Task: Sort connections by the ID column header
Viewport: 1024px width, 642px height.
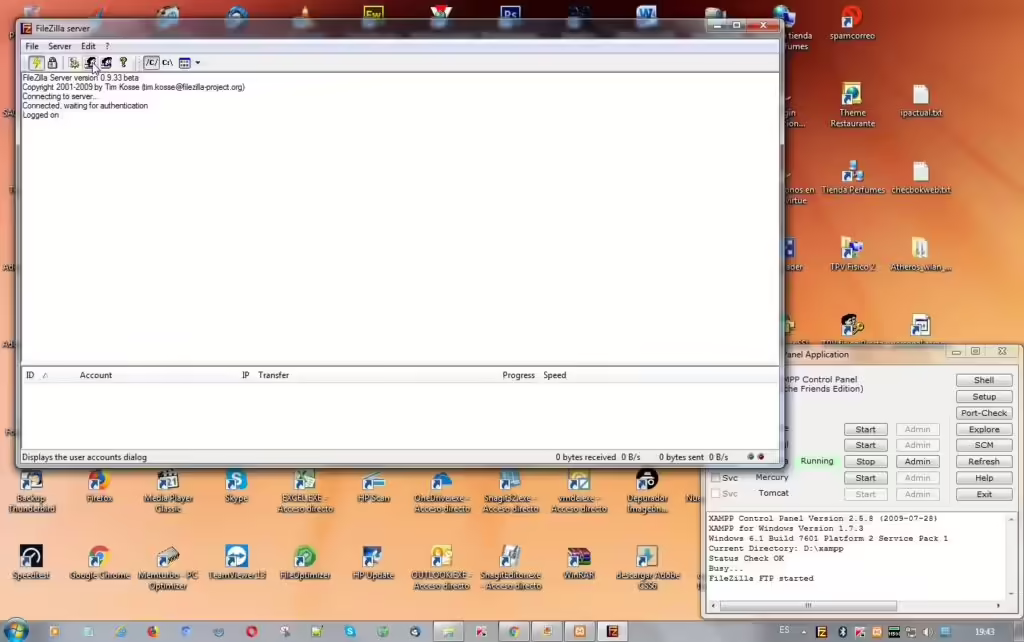Action: pyautogui.click(x=30, y=375)
